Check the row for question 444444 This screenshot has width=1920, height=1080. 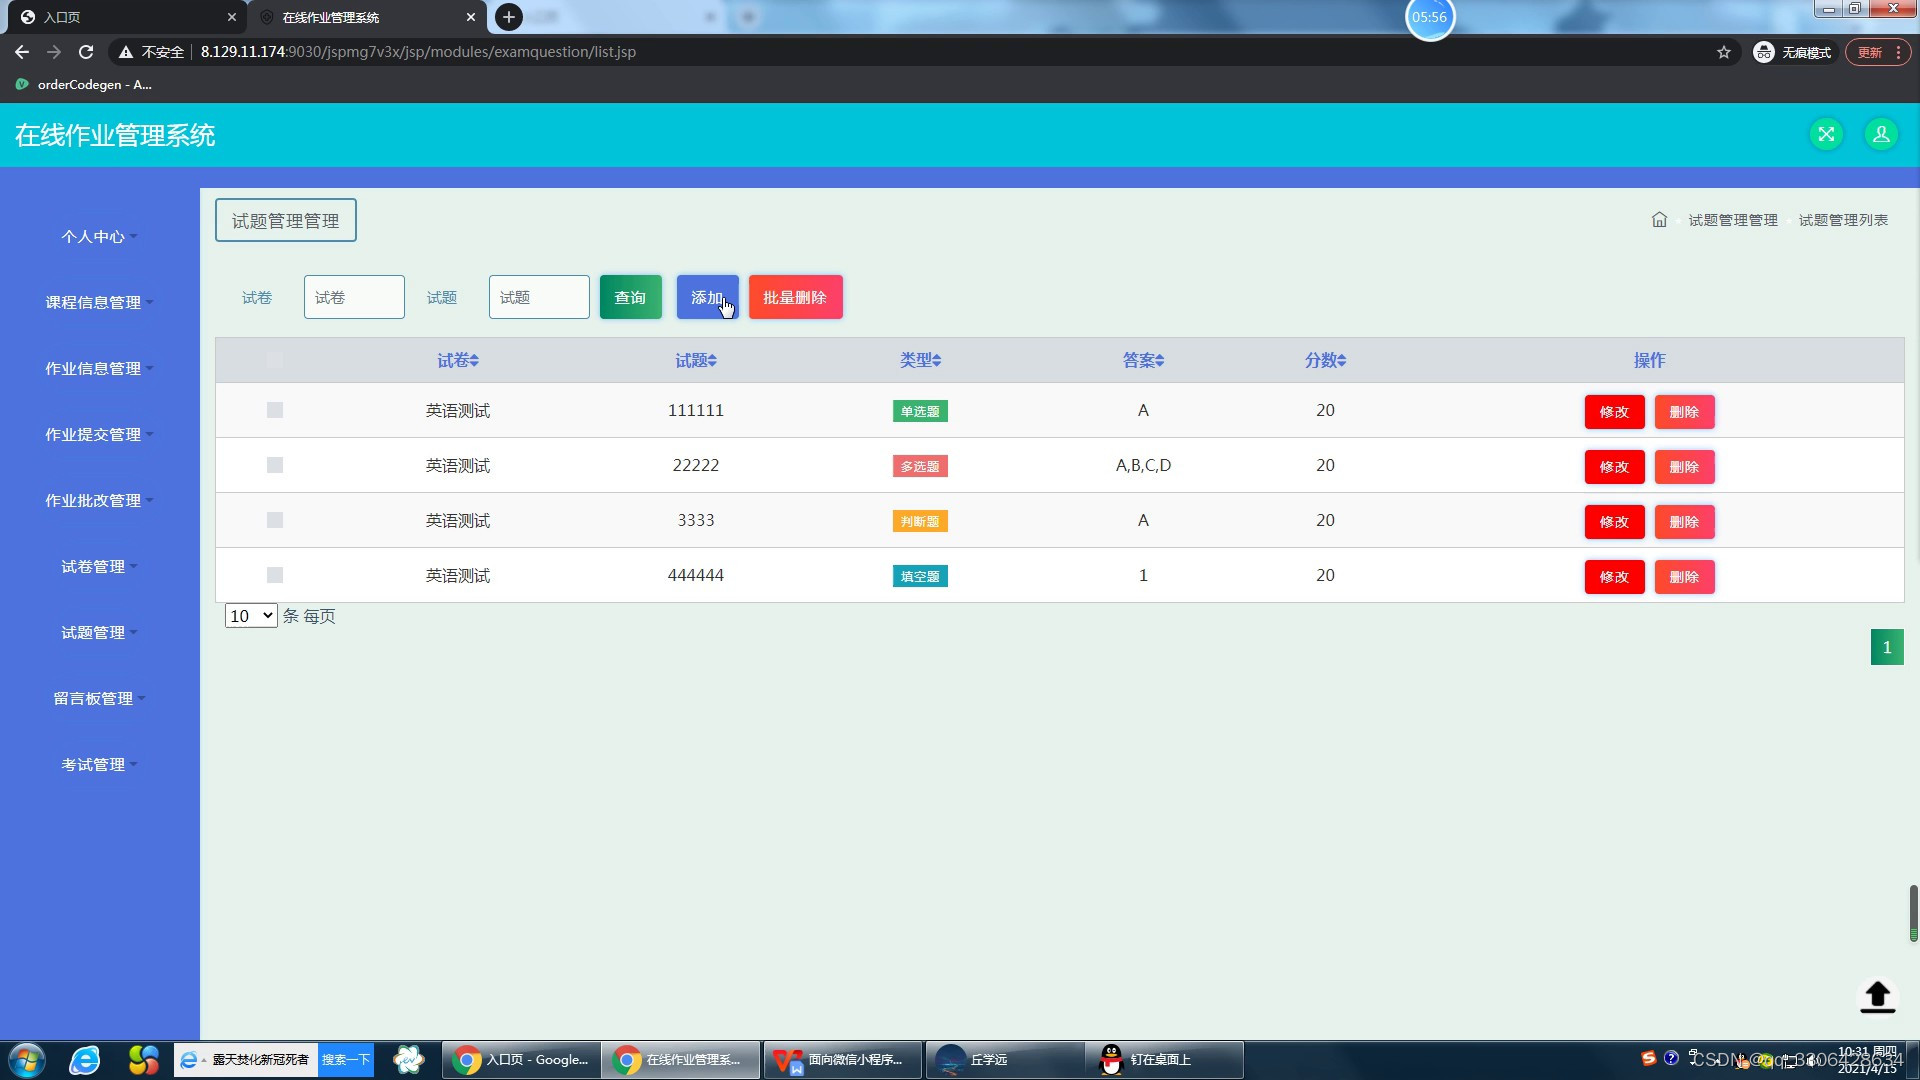275,575
